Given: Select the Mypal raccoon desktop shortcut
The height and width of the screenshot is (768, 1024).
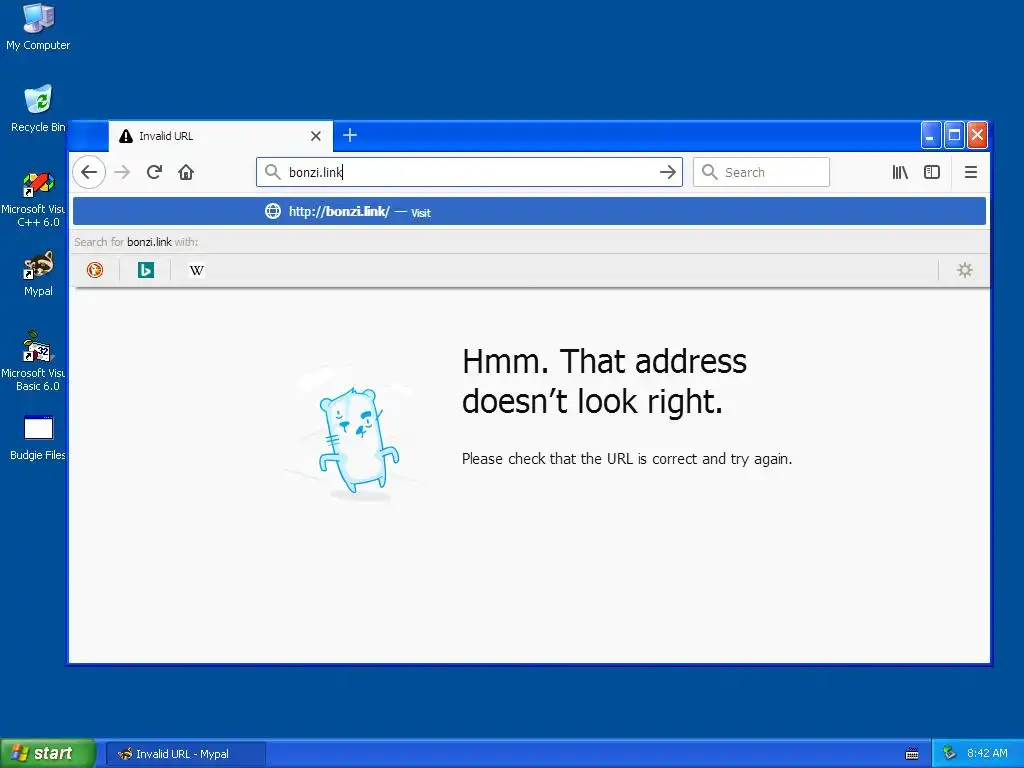Looking at the screenshot, I should [38, 274].
